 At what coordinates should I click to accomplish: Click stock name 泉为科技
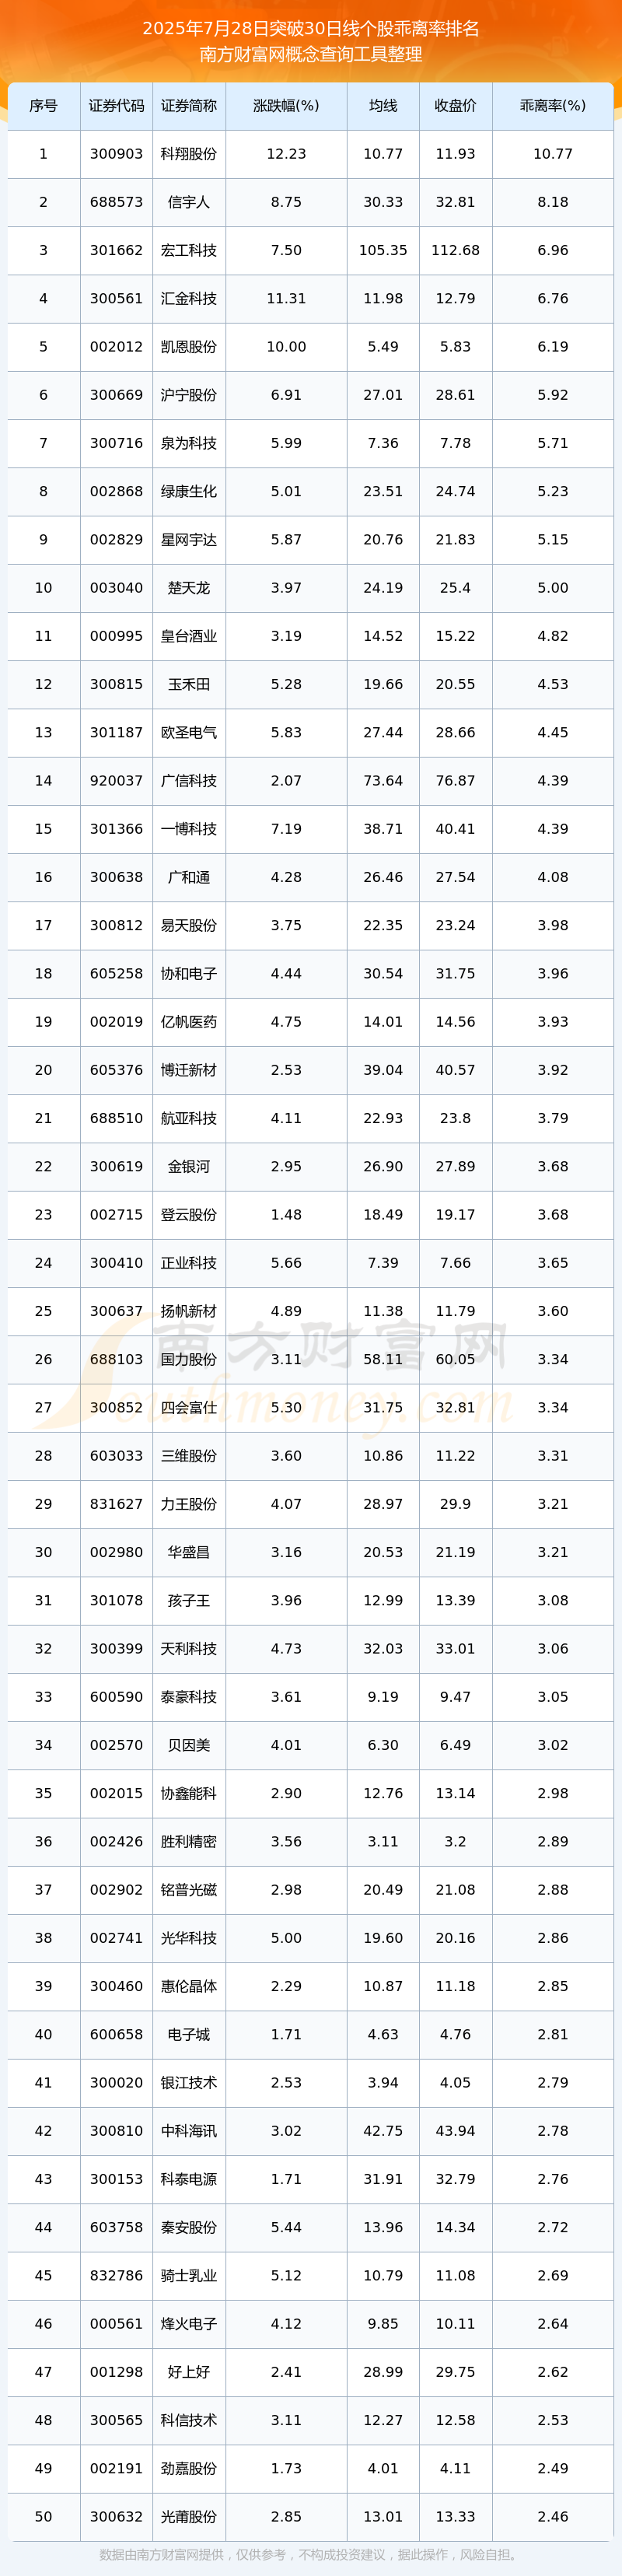pyautogui.click(x=189, y=443)
